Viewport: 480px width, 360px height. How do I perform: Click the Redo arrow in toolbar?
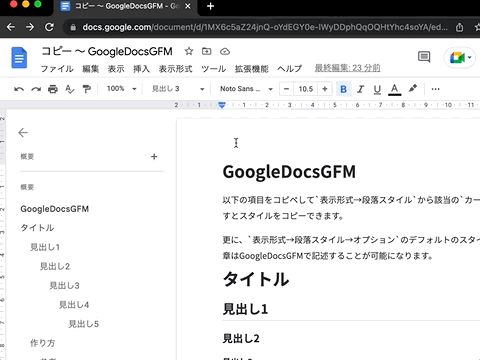(36, 89)
